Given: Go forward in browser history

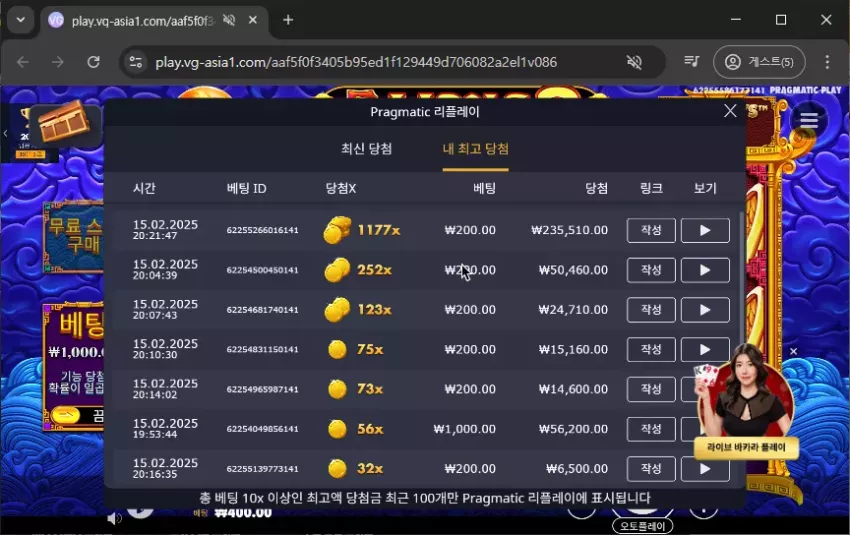Looking at the screenshot, I should (57, 62).
